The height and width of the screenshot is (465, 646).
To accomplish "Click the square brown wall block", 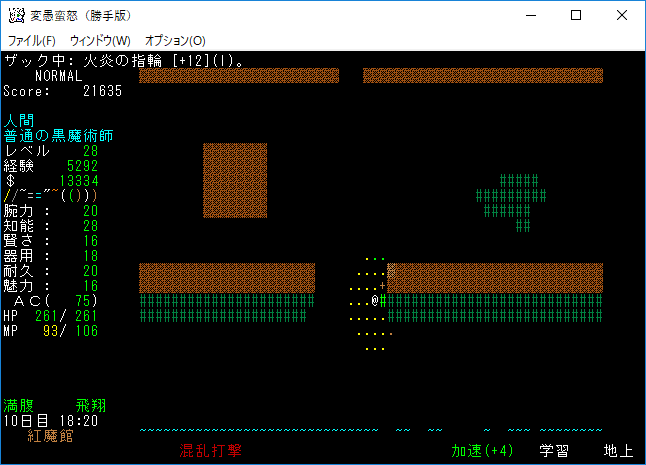I will tap(235, 180).
